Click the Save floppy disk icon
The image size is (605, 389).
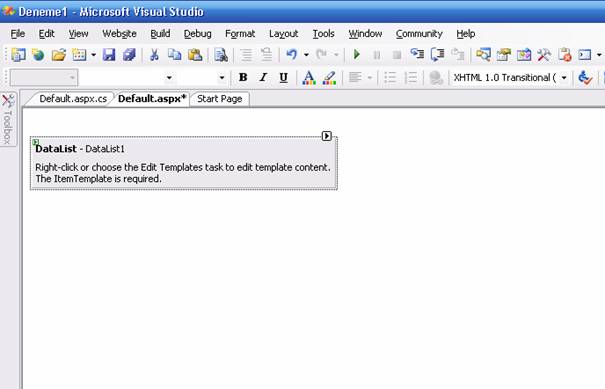[x=109, y=55]
